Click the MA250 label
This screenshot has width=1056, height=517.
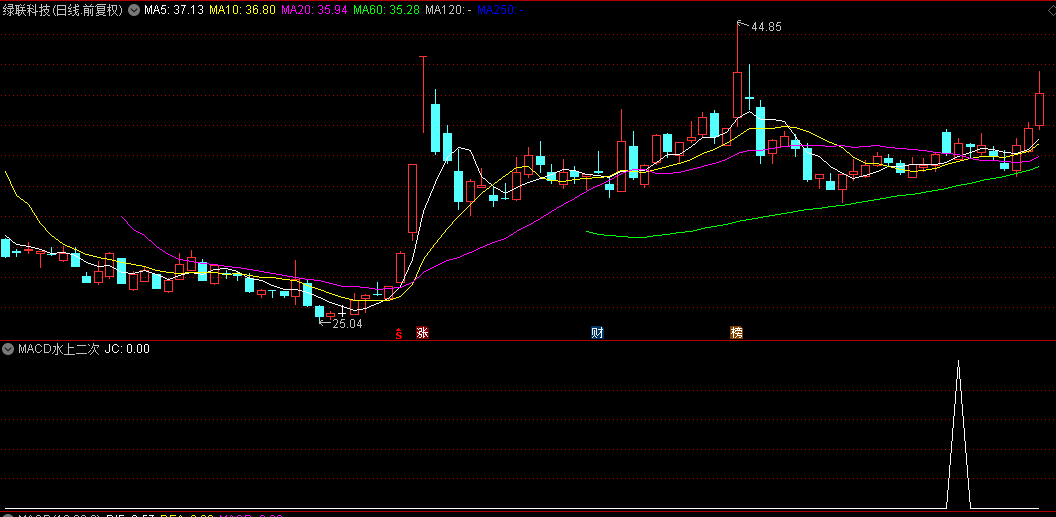(x=500, y=10)
